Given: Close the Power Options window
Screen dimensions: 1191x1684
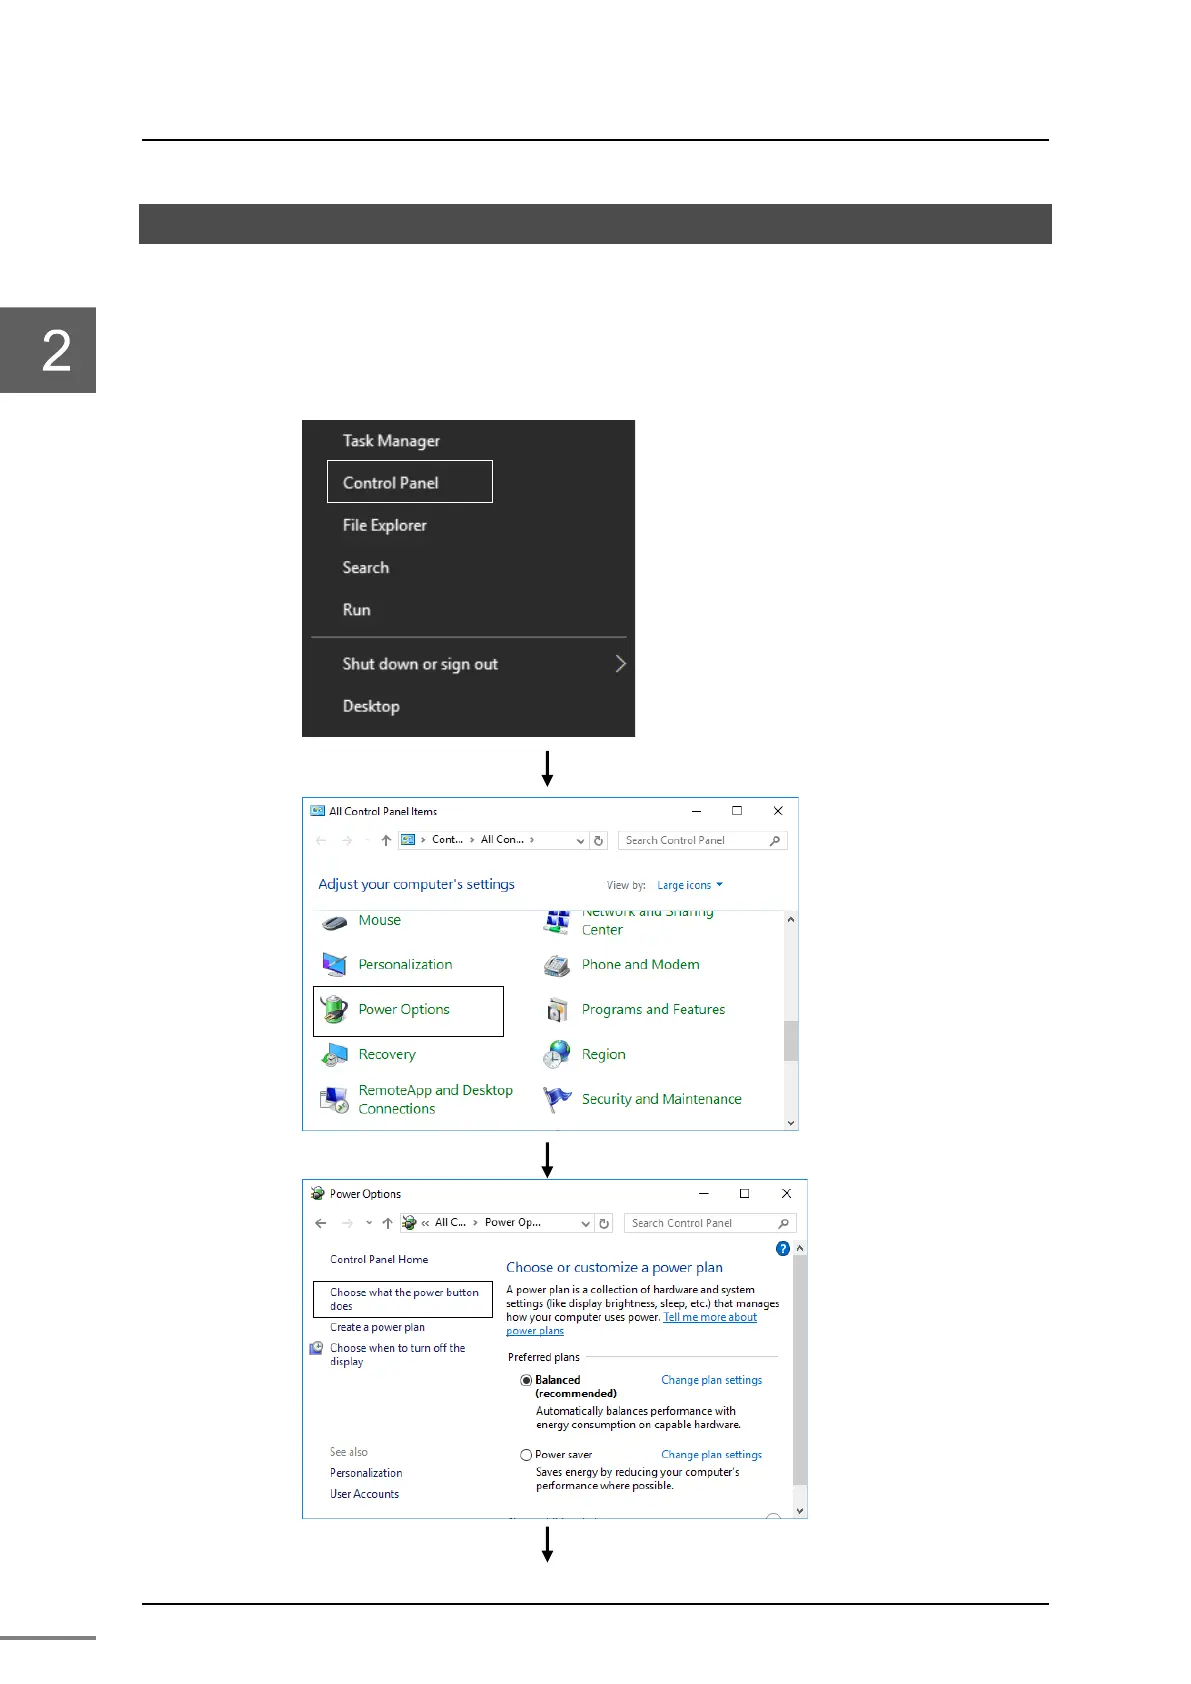Looking at the screenshot, I should (x=786, y=1193).
